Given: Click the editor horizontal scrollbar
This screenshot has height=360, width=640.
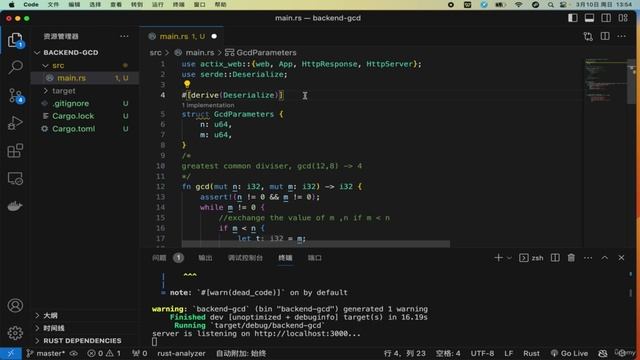Looking at the screenshot, I should pos(316,244).
